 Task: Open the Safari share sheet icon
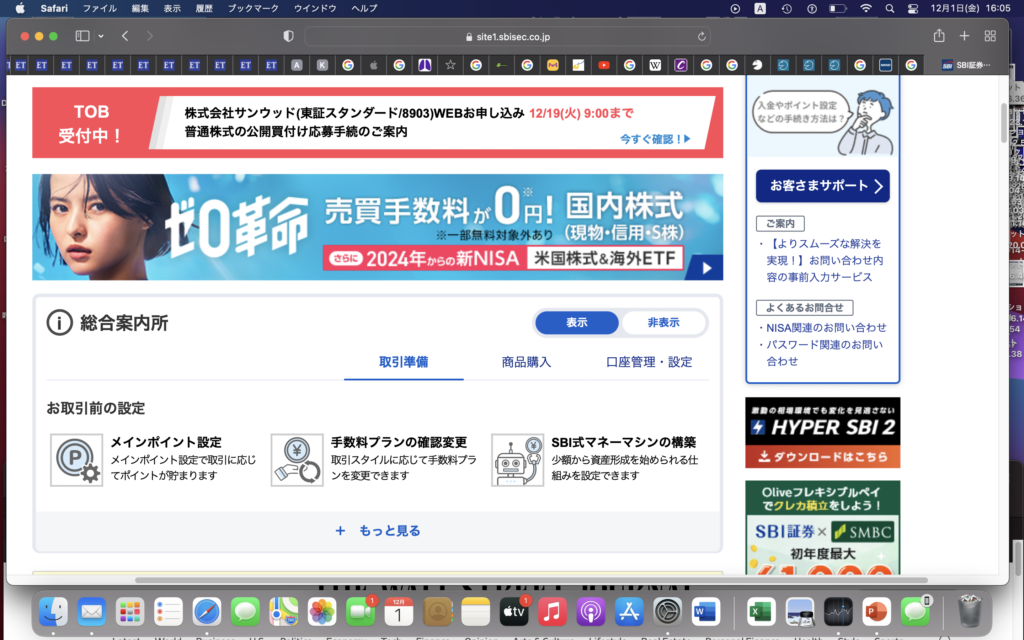click(938, 34)
